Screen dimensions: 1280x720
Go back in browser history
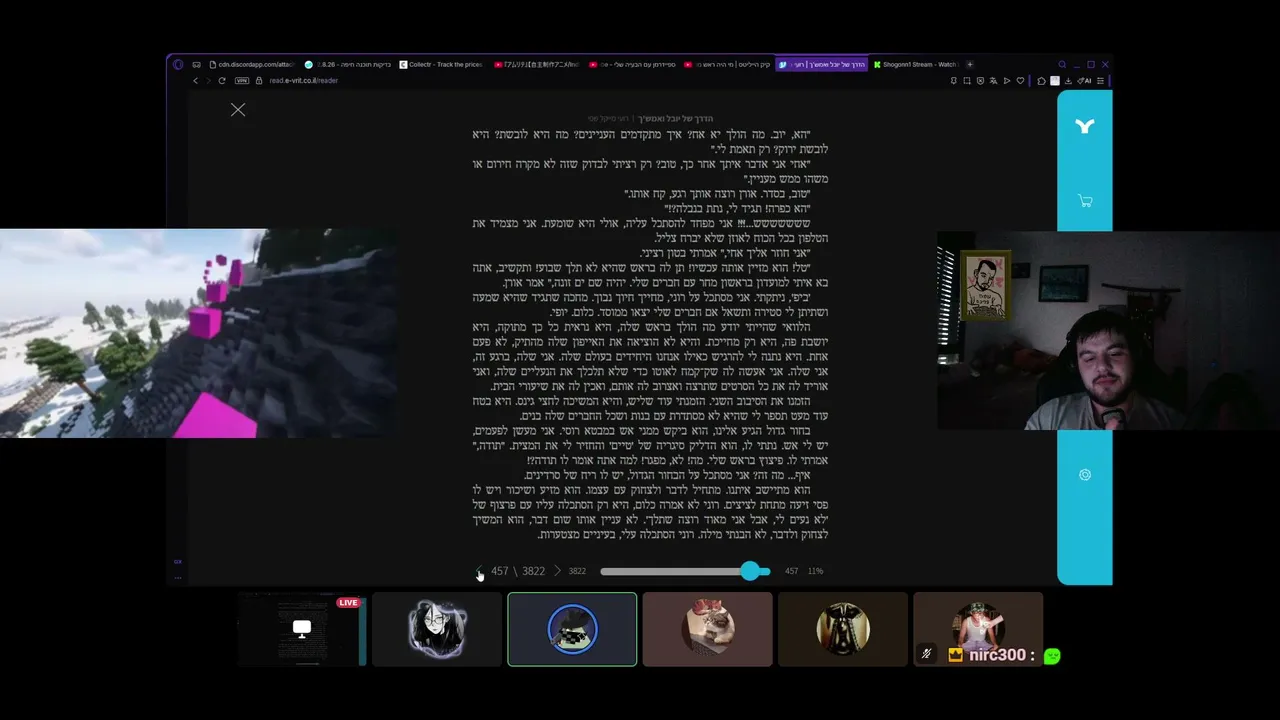coord(196,80)
